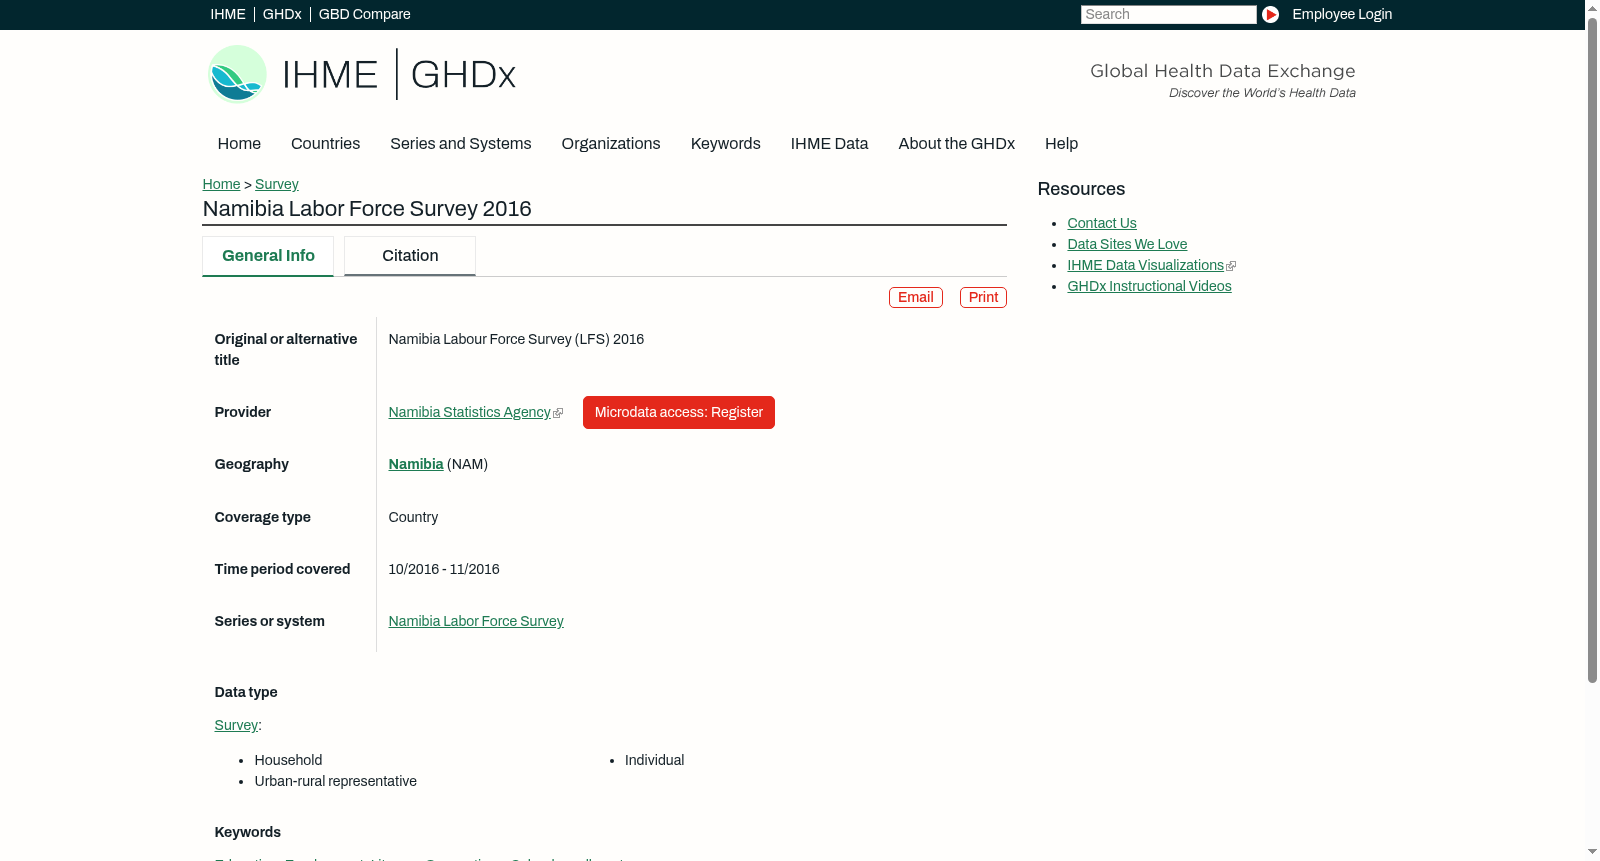Screen dimensions: 1600x861
Task: Click Microdata access: Register button
Action: click(679, 412)
